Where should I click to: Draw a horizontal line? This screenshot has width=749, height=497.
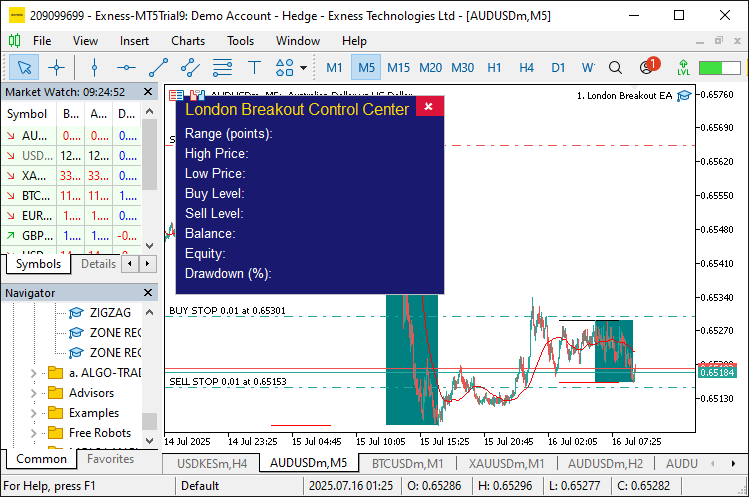[x=126, y=67]
